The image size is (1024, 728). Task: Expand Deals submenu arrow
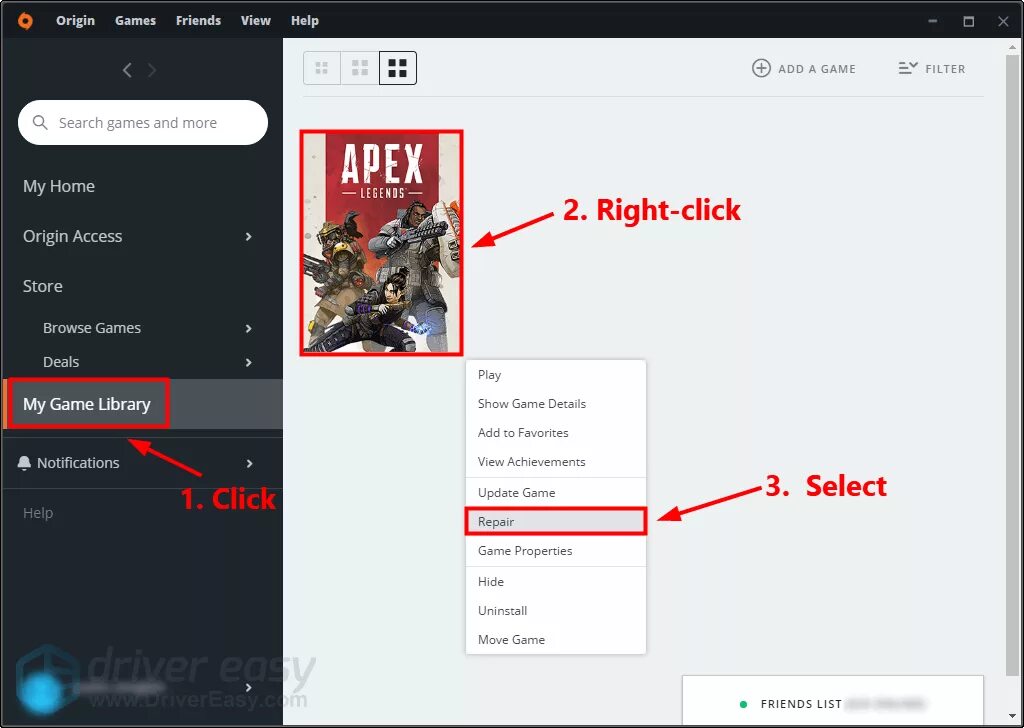(248, 362)
